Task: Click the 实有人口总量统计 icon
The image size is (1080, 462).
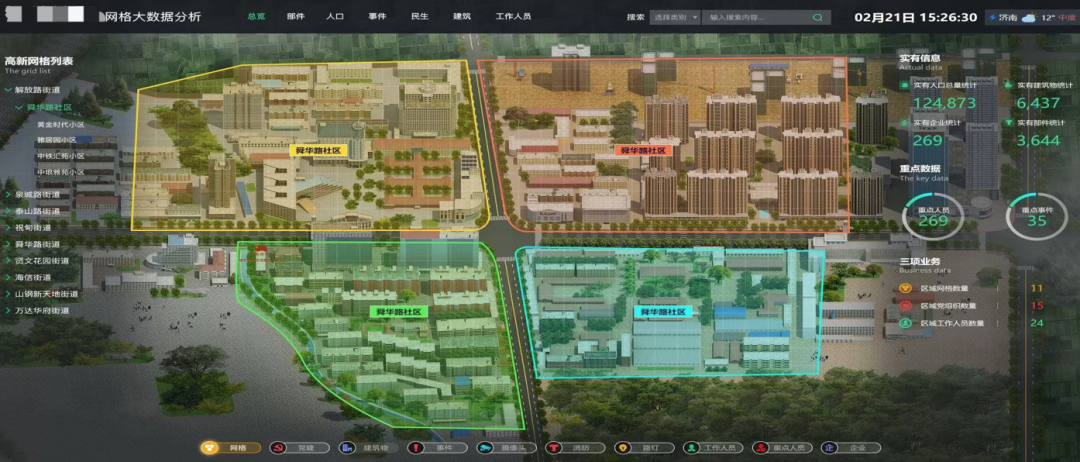Action: coord(904,85)
